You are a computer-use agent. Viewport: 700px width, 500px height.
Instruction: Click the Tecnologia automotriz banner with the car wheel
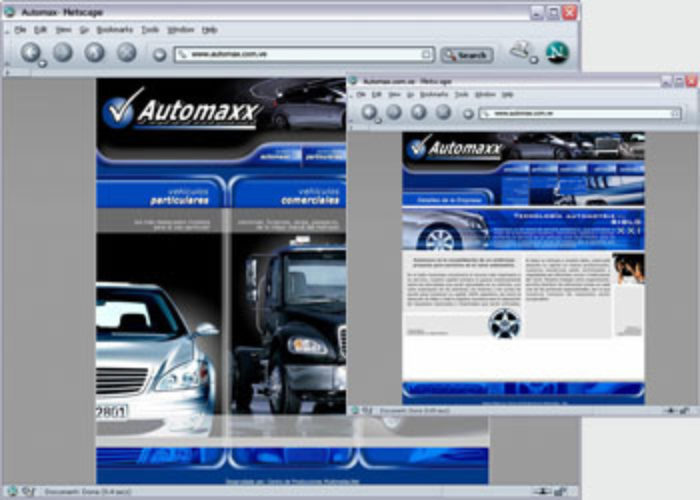tap(523, 229)
